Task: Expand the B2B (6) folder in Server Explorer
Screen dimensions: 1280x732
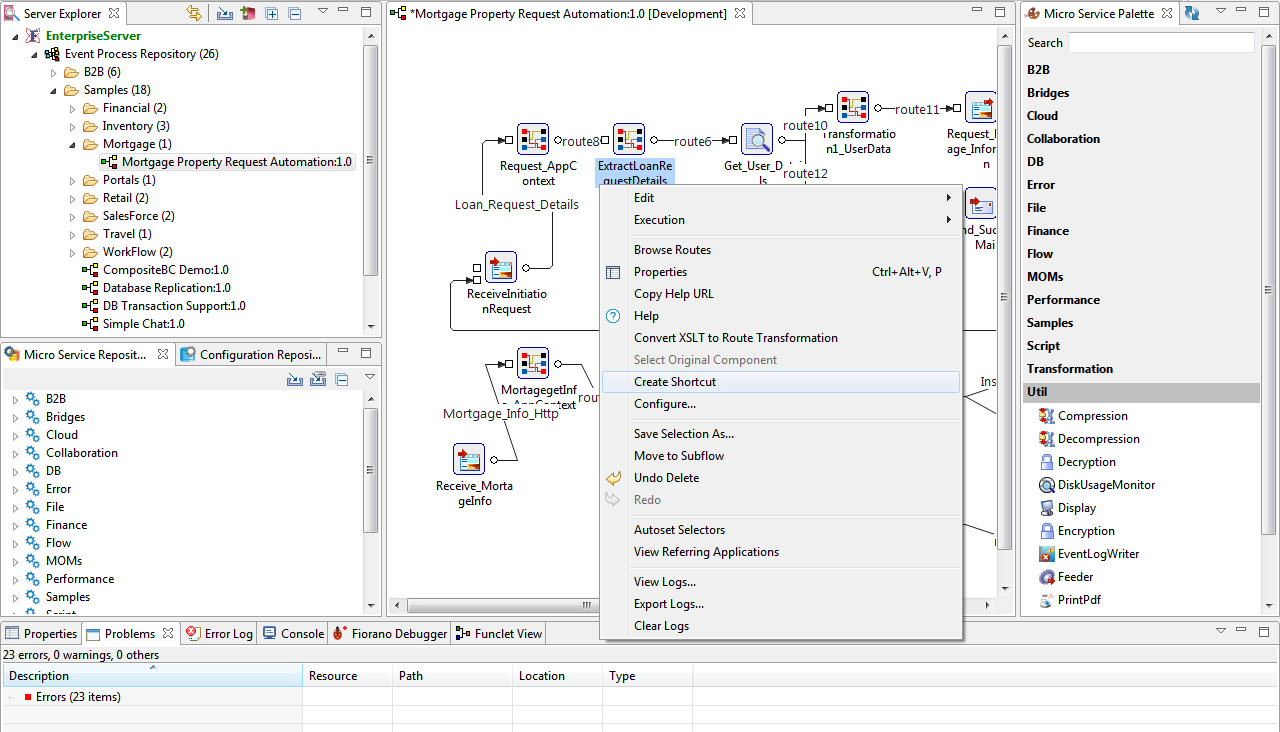Action: click(x=54, y=72)
